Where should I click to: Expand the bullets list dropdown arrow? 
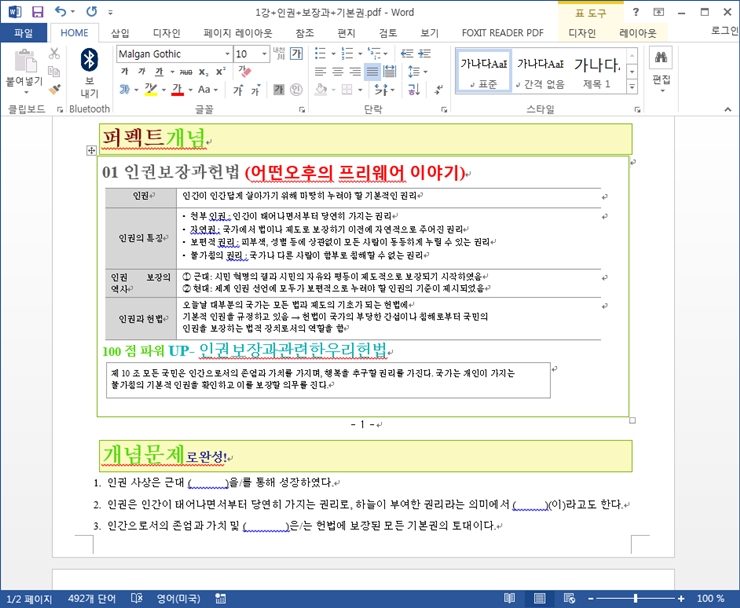[333, 54]
